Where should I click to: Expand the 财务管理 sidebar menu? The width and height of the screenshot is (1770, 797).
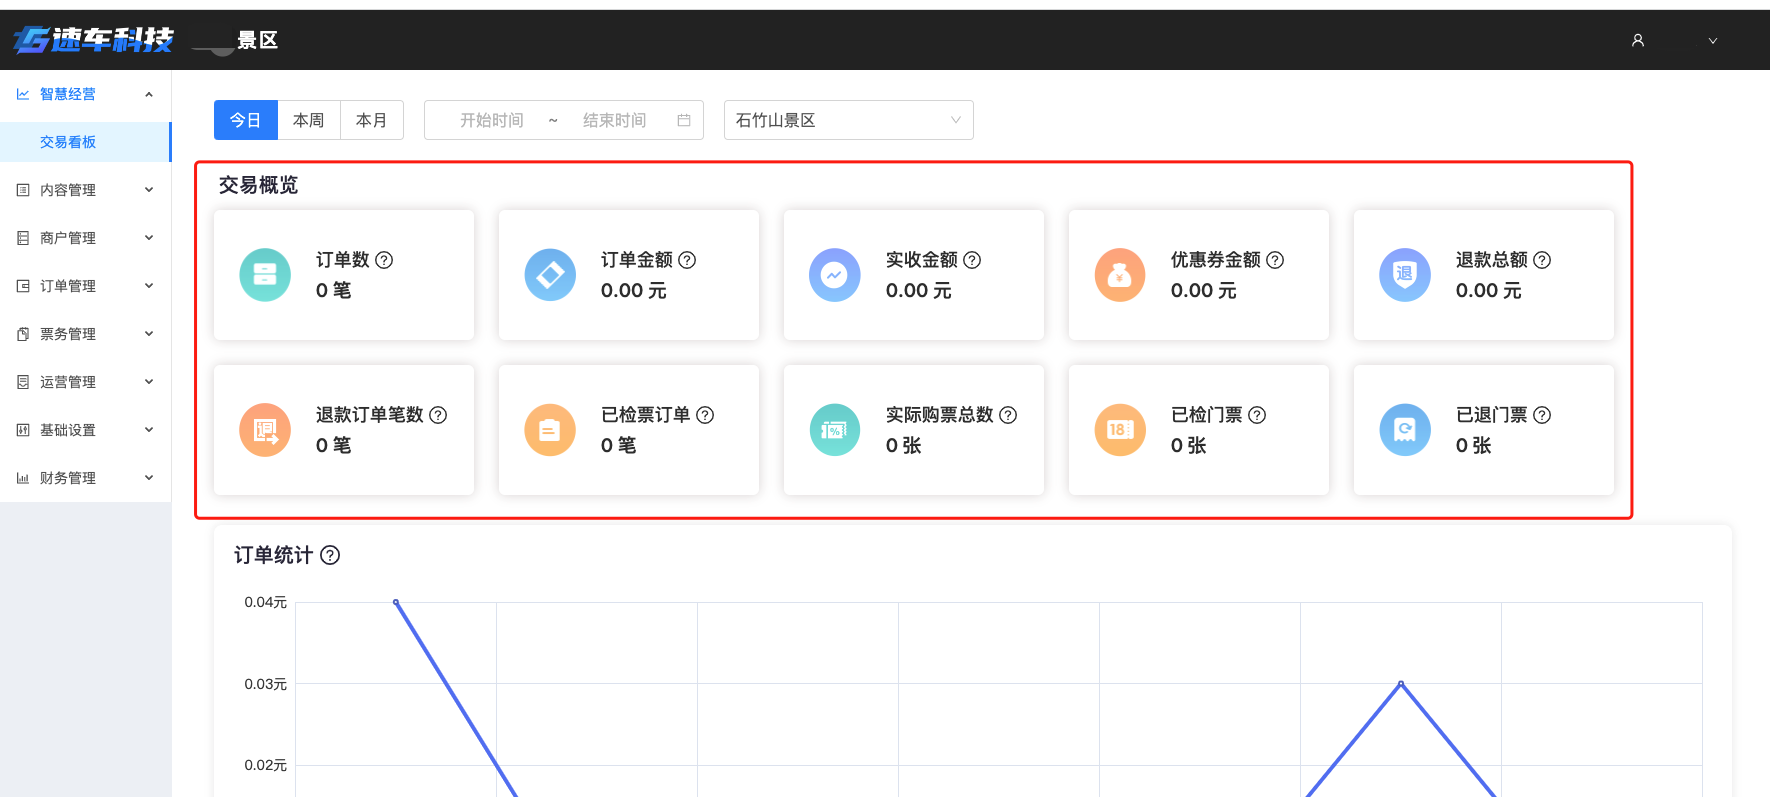pos(149,478)
